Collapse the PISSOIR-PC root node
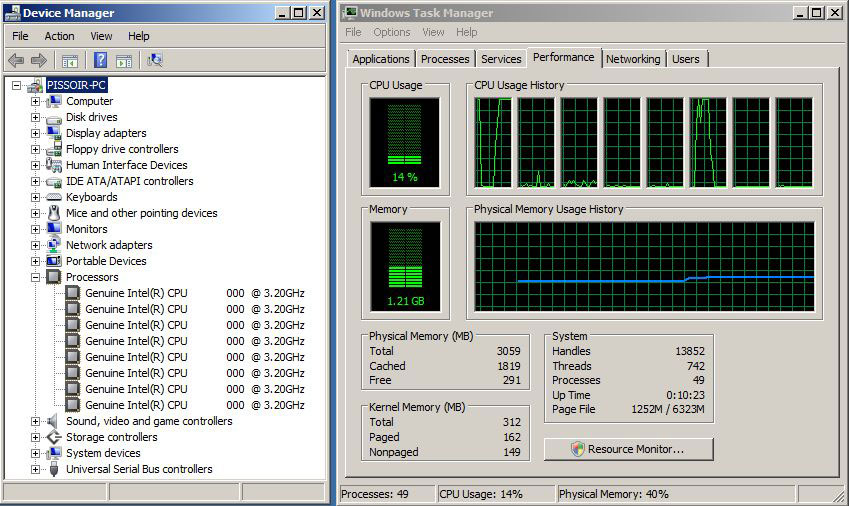849x506 pixels. (16, 86)
